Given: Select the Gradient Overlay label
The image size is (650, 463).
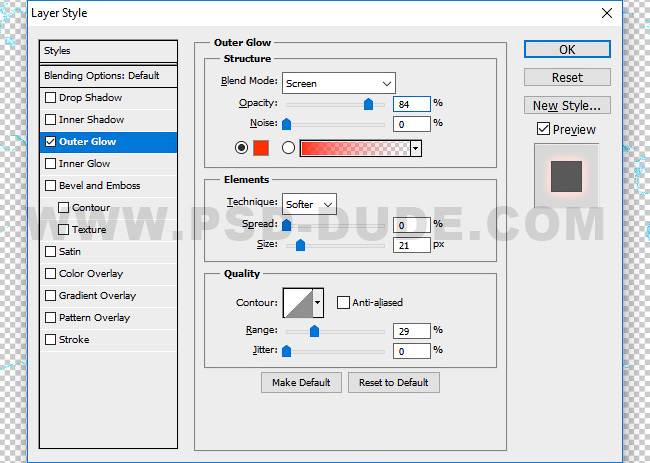Looking at the screenshot, I should click(97, 295).
